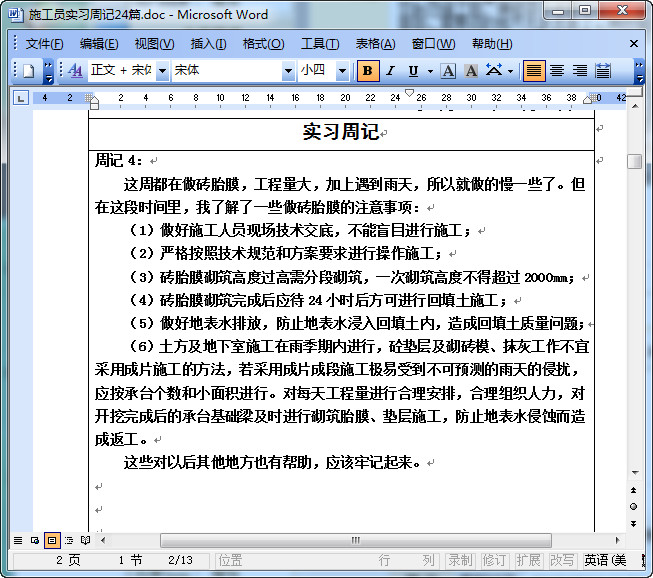Toggle 扩展 selection mode in status bar
This screenshot has height=578, width=653.
(528, 560)
